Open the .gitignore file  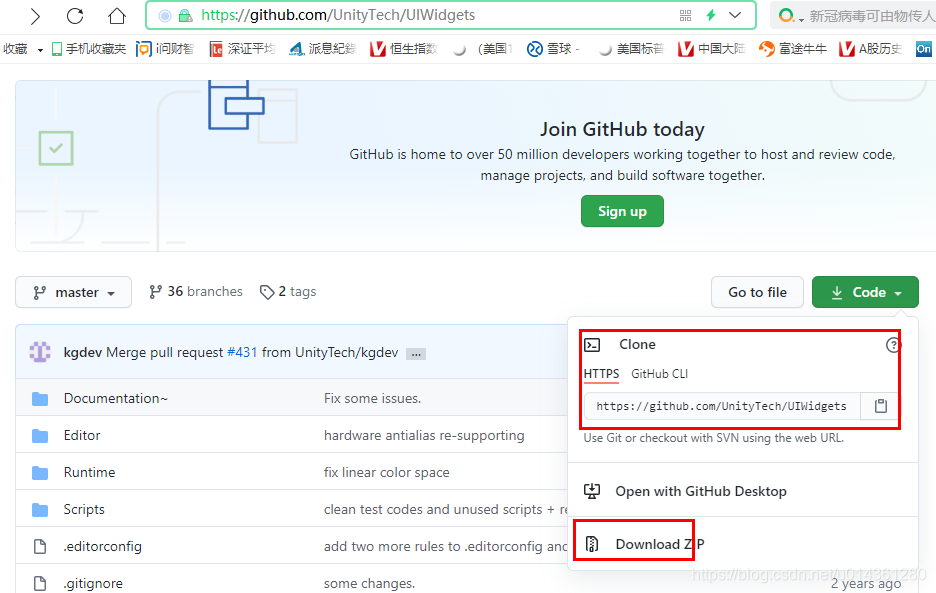pos(93,583)
